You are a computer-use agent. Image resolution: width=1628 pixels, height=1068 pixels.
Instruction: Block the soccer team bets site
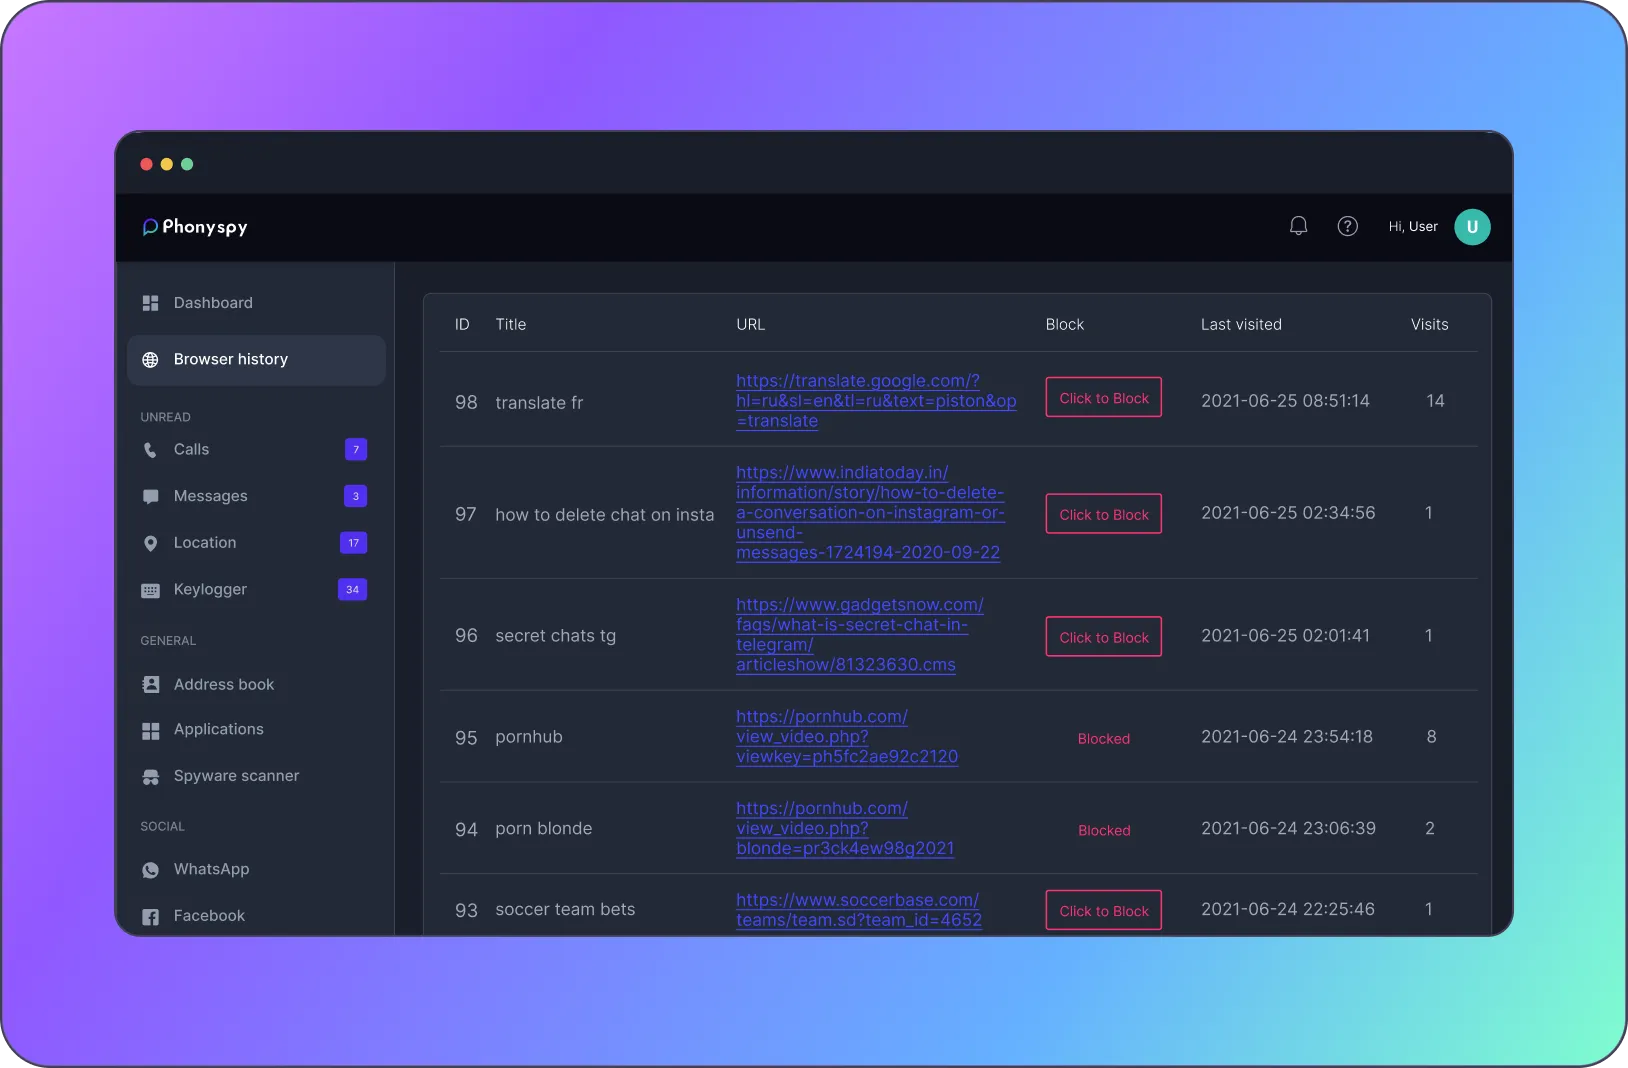[x=1102, y=910]
